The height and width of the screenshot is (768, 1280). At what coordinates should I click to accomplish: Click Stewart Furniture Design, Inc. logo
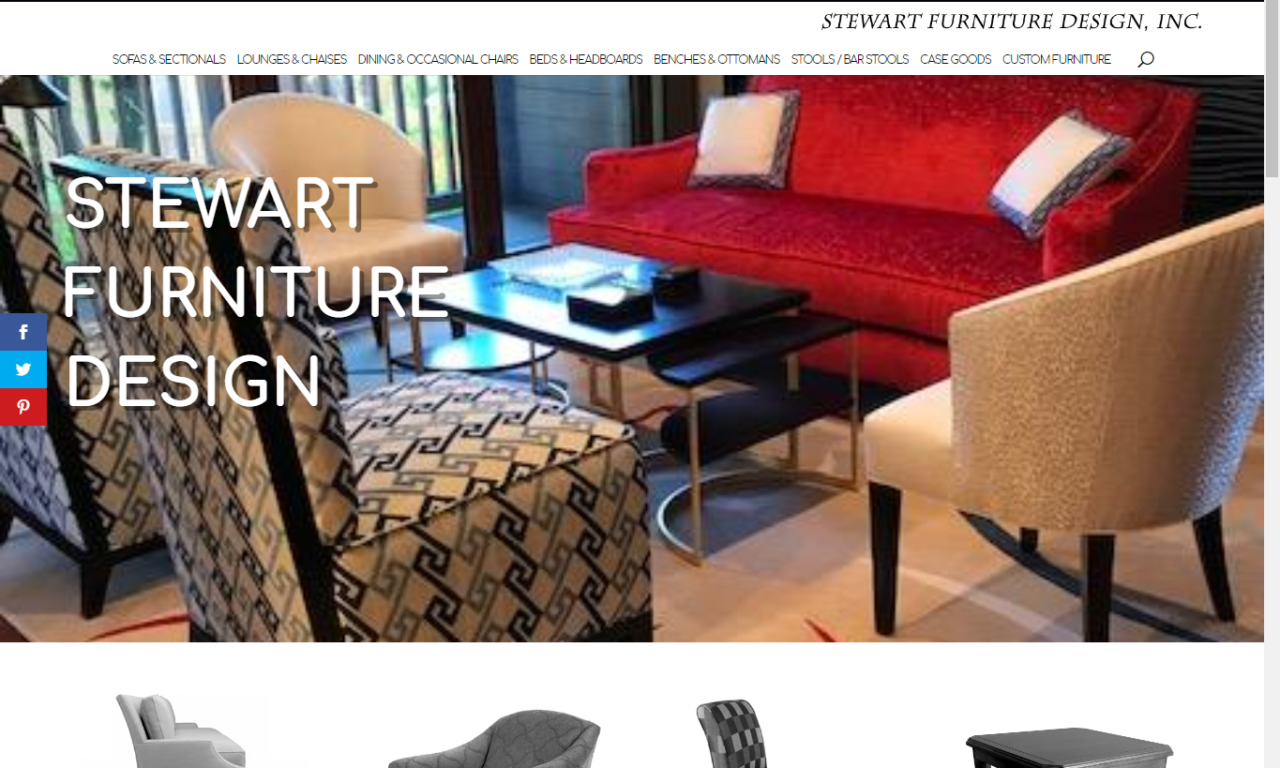pyautogui.click(x=1012, y=21)
